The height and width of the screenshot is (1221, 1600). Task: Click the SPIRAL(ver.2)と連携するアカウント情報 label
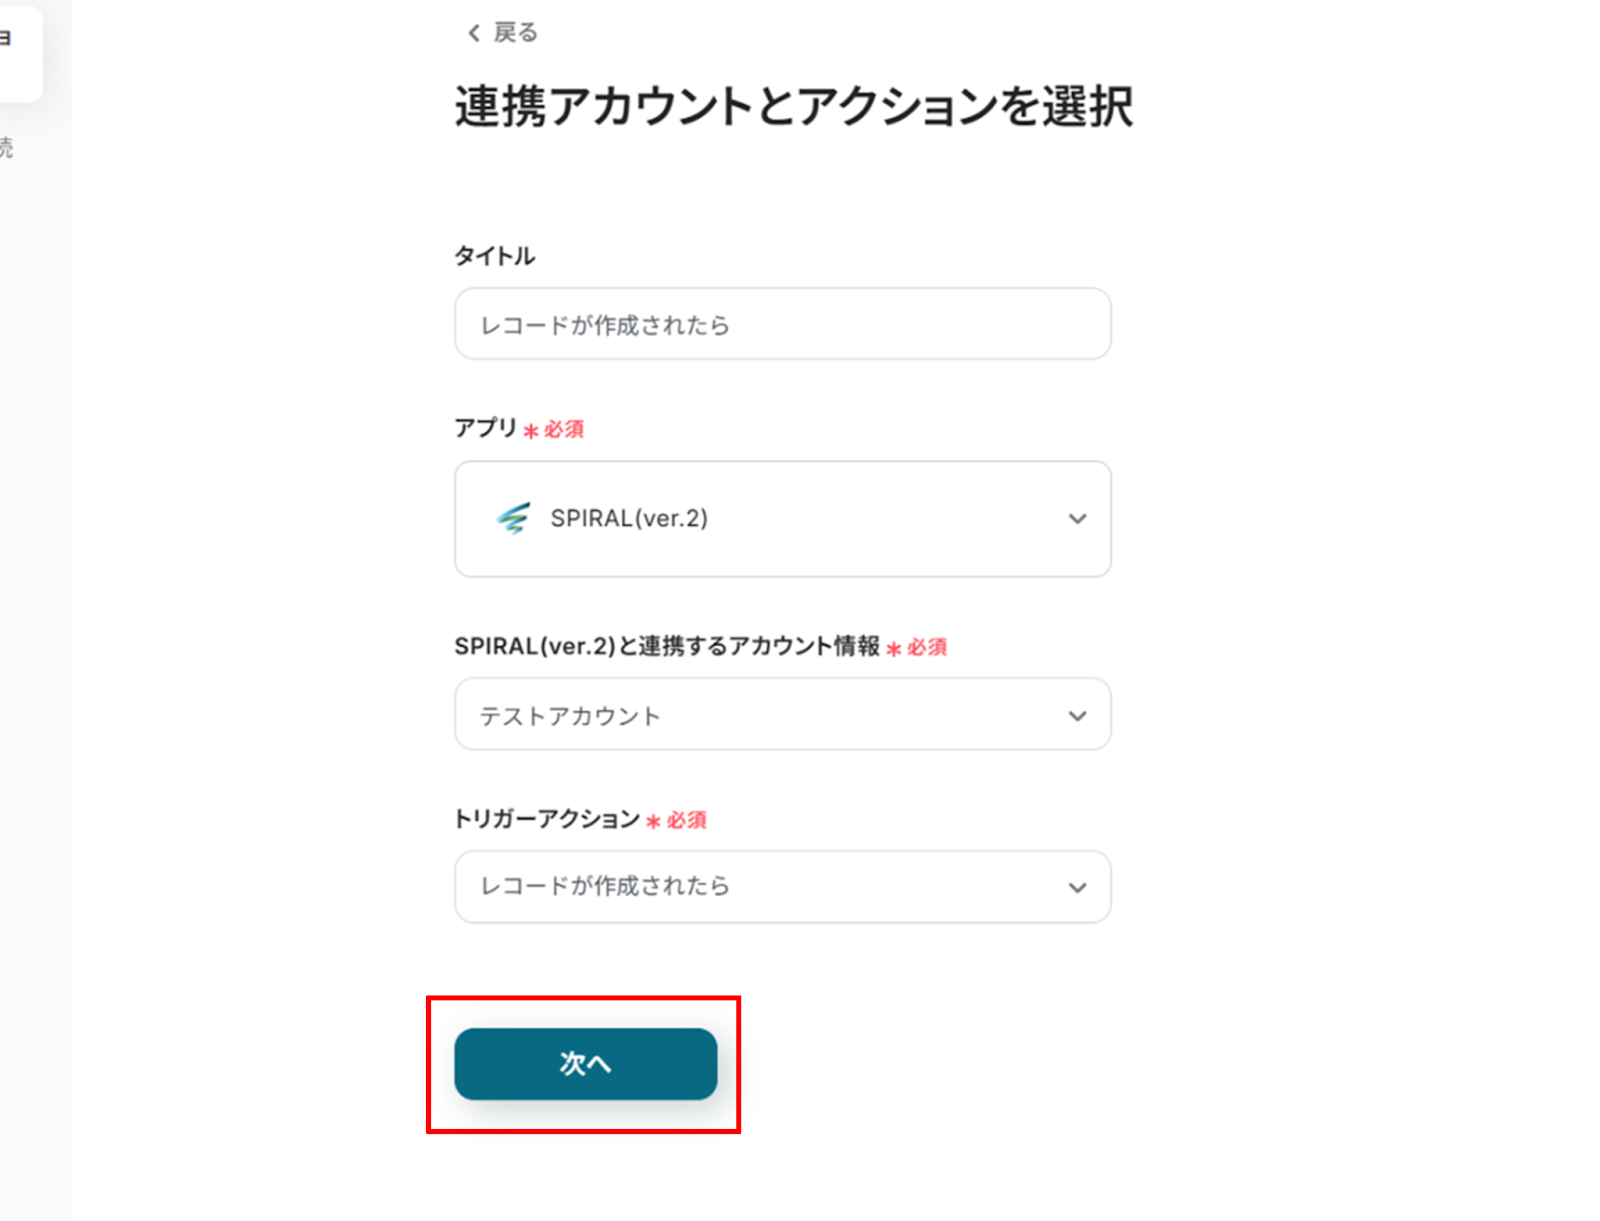coord(667,646)
